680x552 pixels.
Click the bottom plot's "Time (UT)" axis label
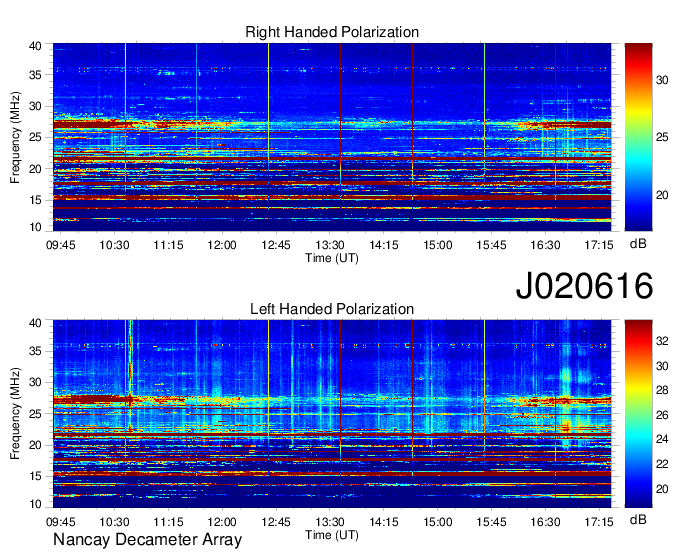point(332,535)
